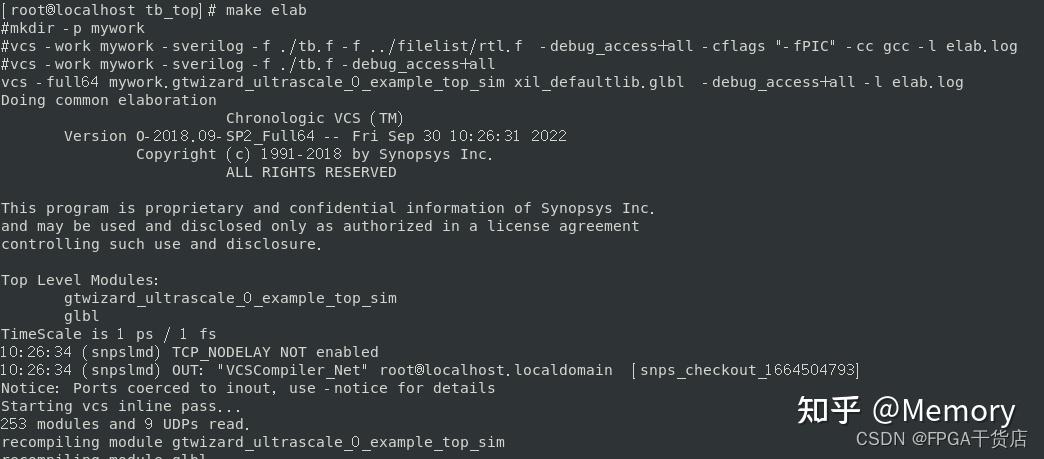The width and height of the screenshot is (1044, 459).
Task: Click the "ALL RIGHTS RESERVED" text
Action: click(311, 172)
